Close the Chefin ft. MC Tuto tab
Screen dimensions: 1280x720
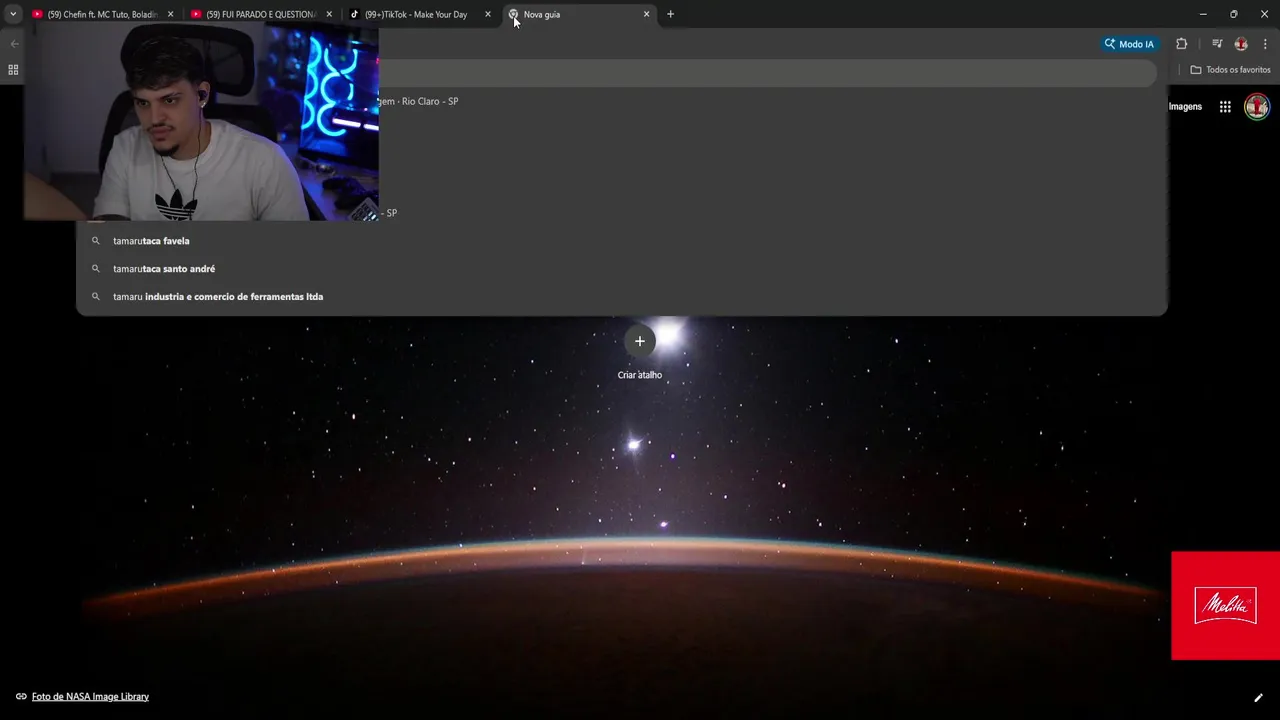(170, 14)
